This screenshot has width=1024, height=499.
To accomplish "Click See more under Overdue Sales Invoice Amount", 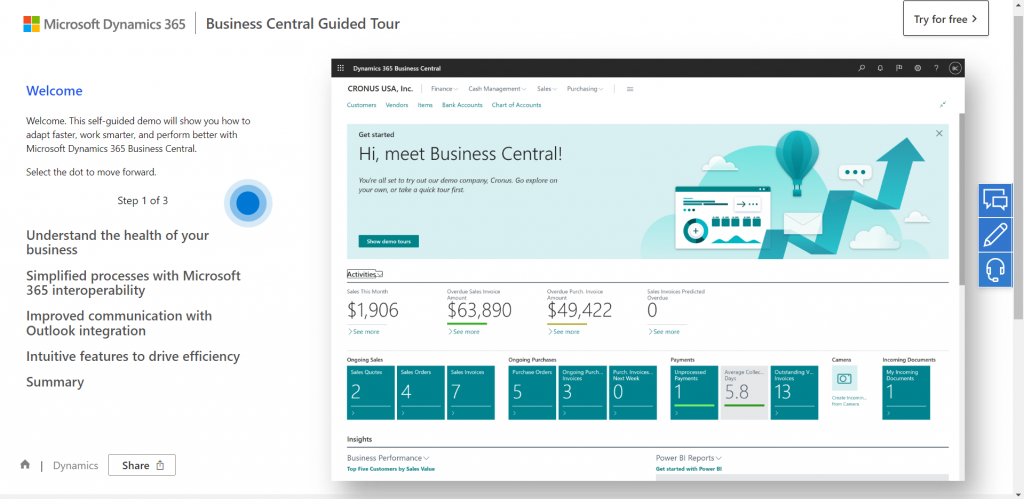I will click(x=464, y=332).
